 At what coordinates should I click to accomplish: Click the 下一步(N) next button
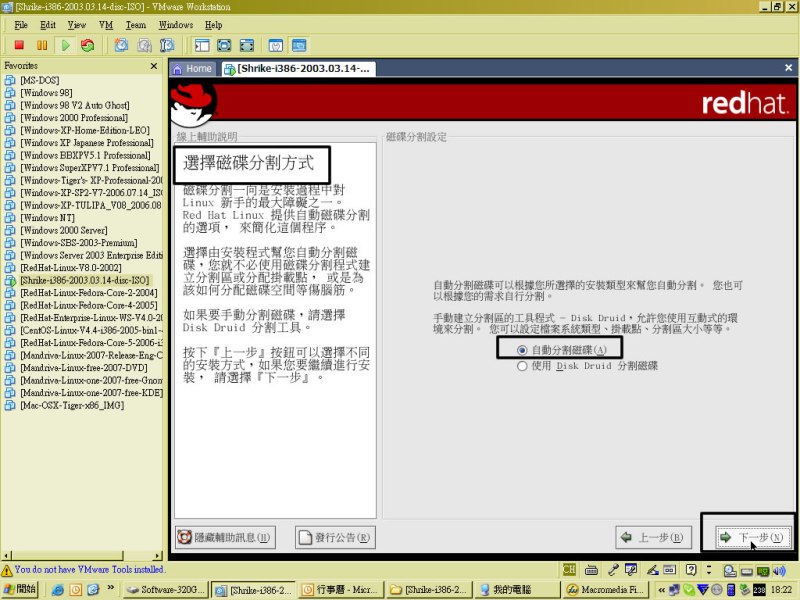(x=753, y=537)
